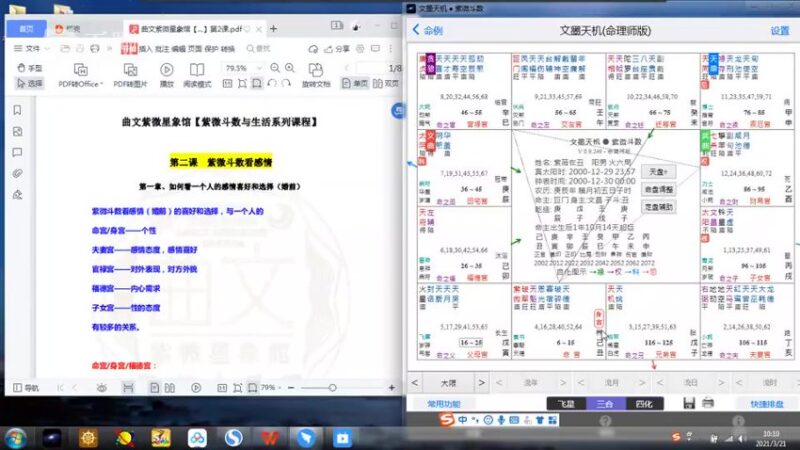
Task: Open signature panel in PDF sidebar
Action: coord(17,194)
